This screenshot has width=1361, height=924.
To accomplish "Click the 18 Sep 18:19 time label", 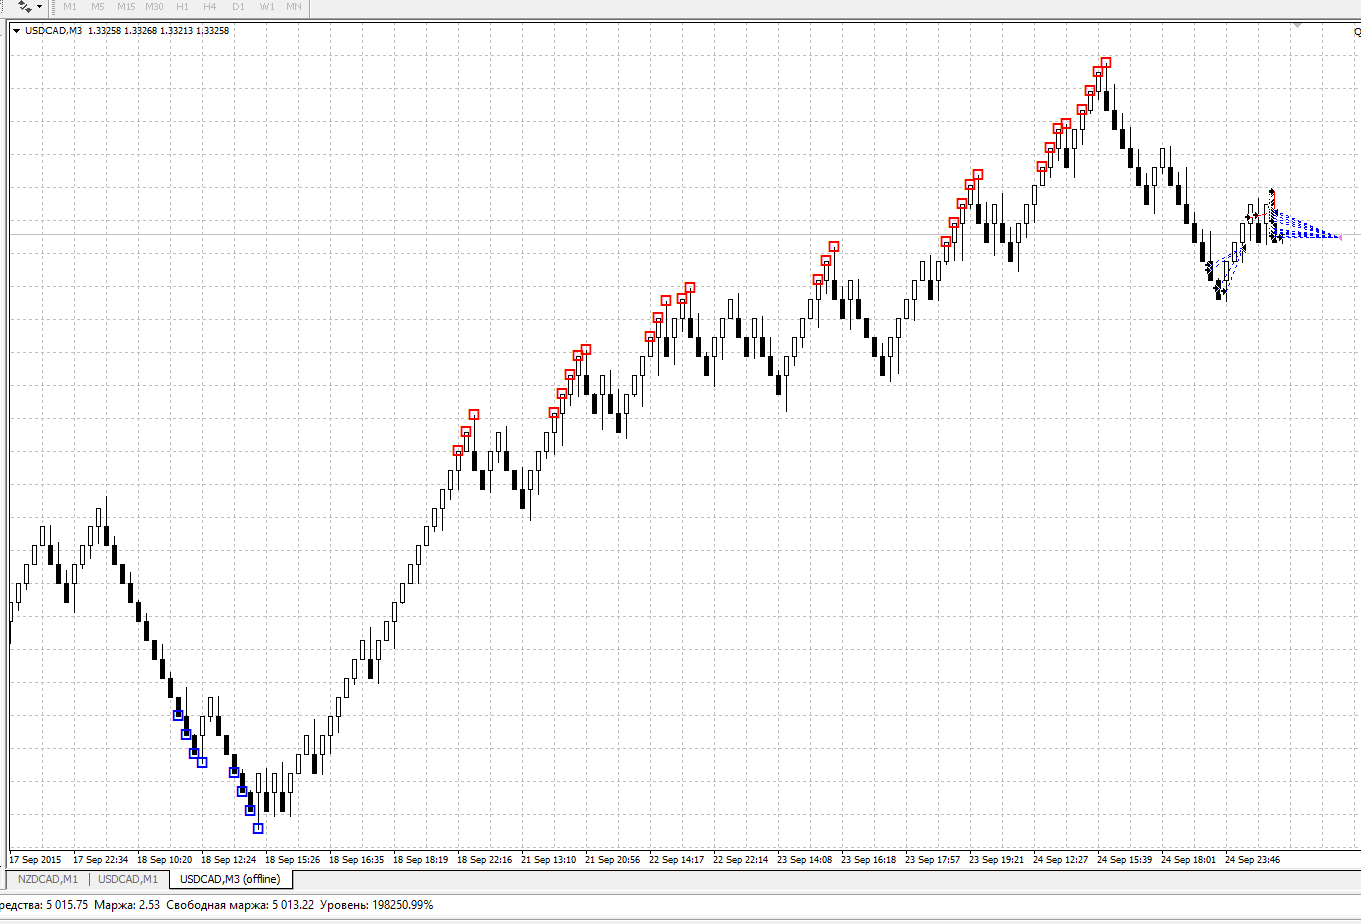I will pos(421,859).
